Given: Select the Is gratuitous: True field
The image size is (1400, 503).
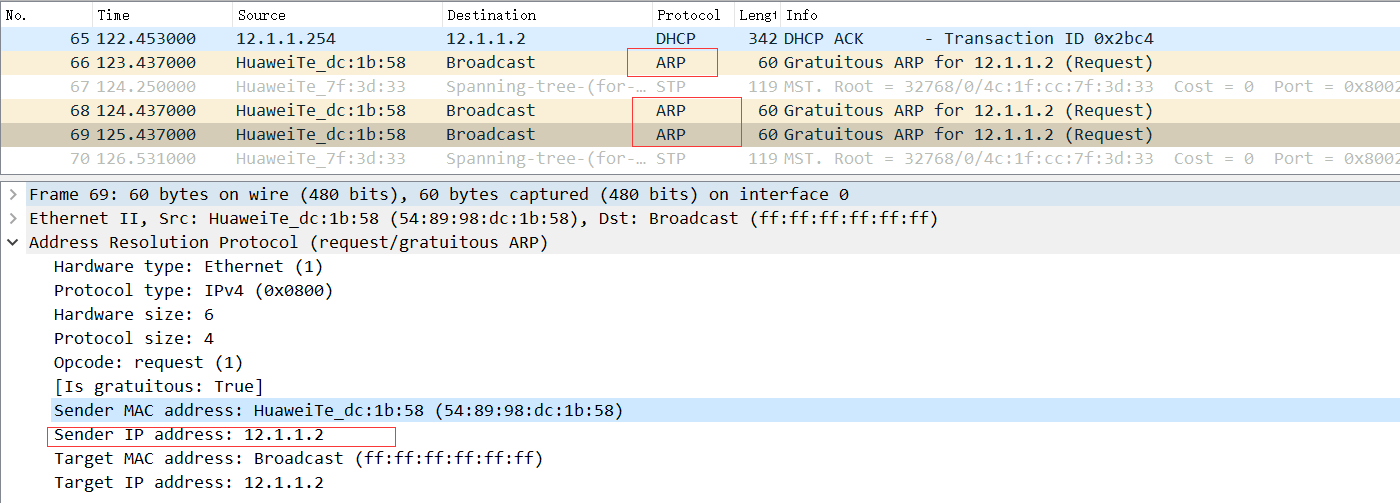Looking at the screenshot, I should click(158, 386).
